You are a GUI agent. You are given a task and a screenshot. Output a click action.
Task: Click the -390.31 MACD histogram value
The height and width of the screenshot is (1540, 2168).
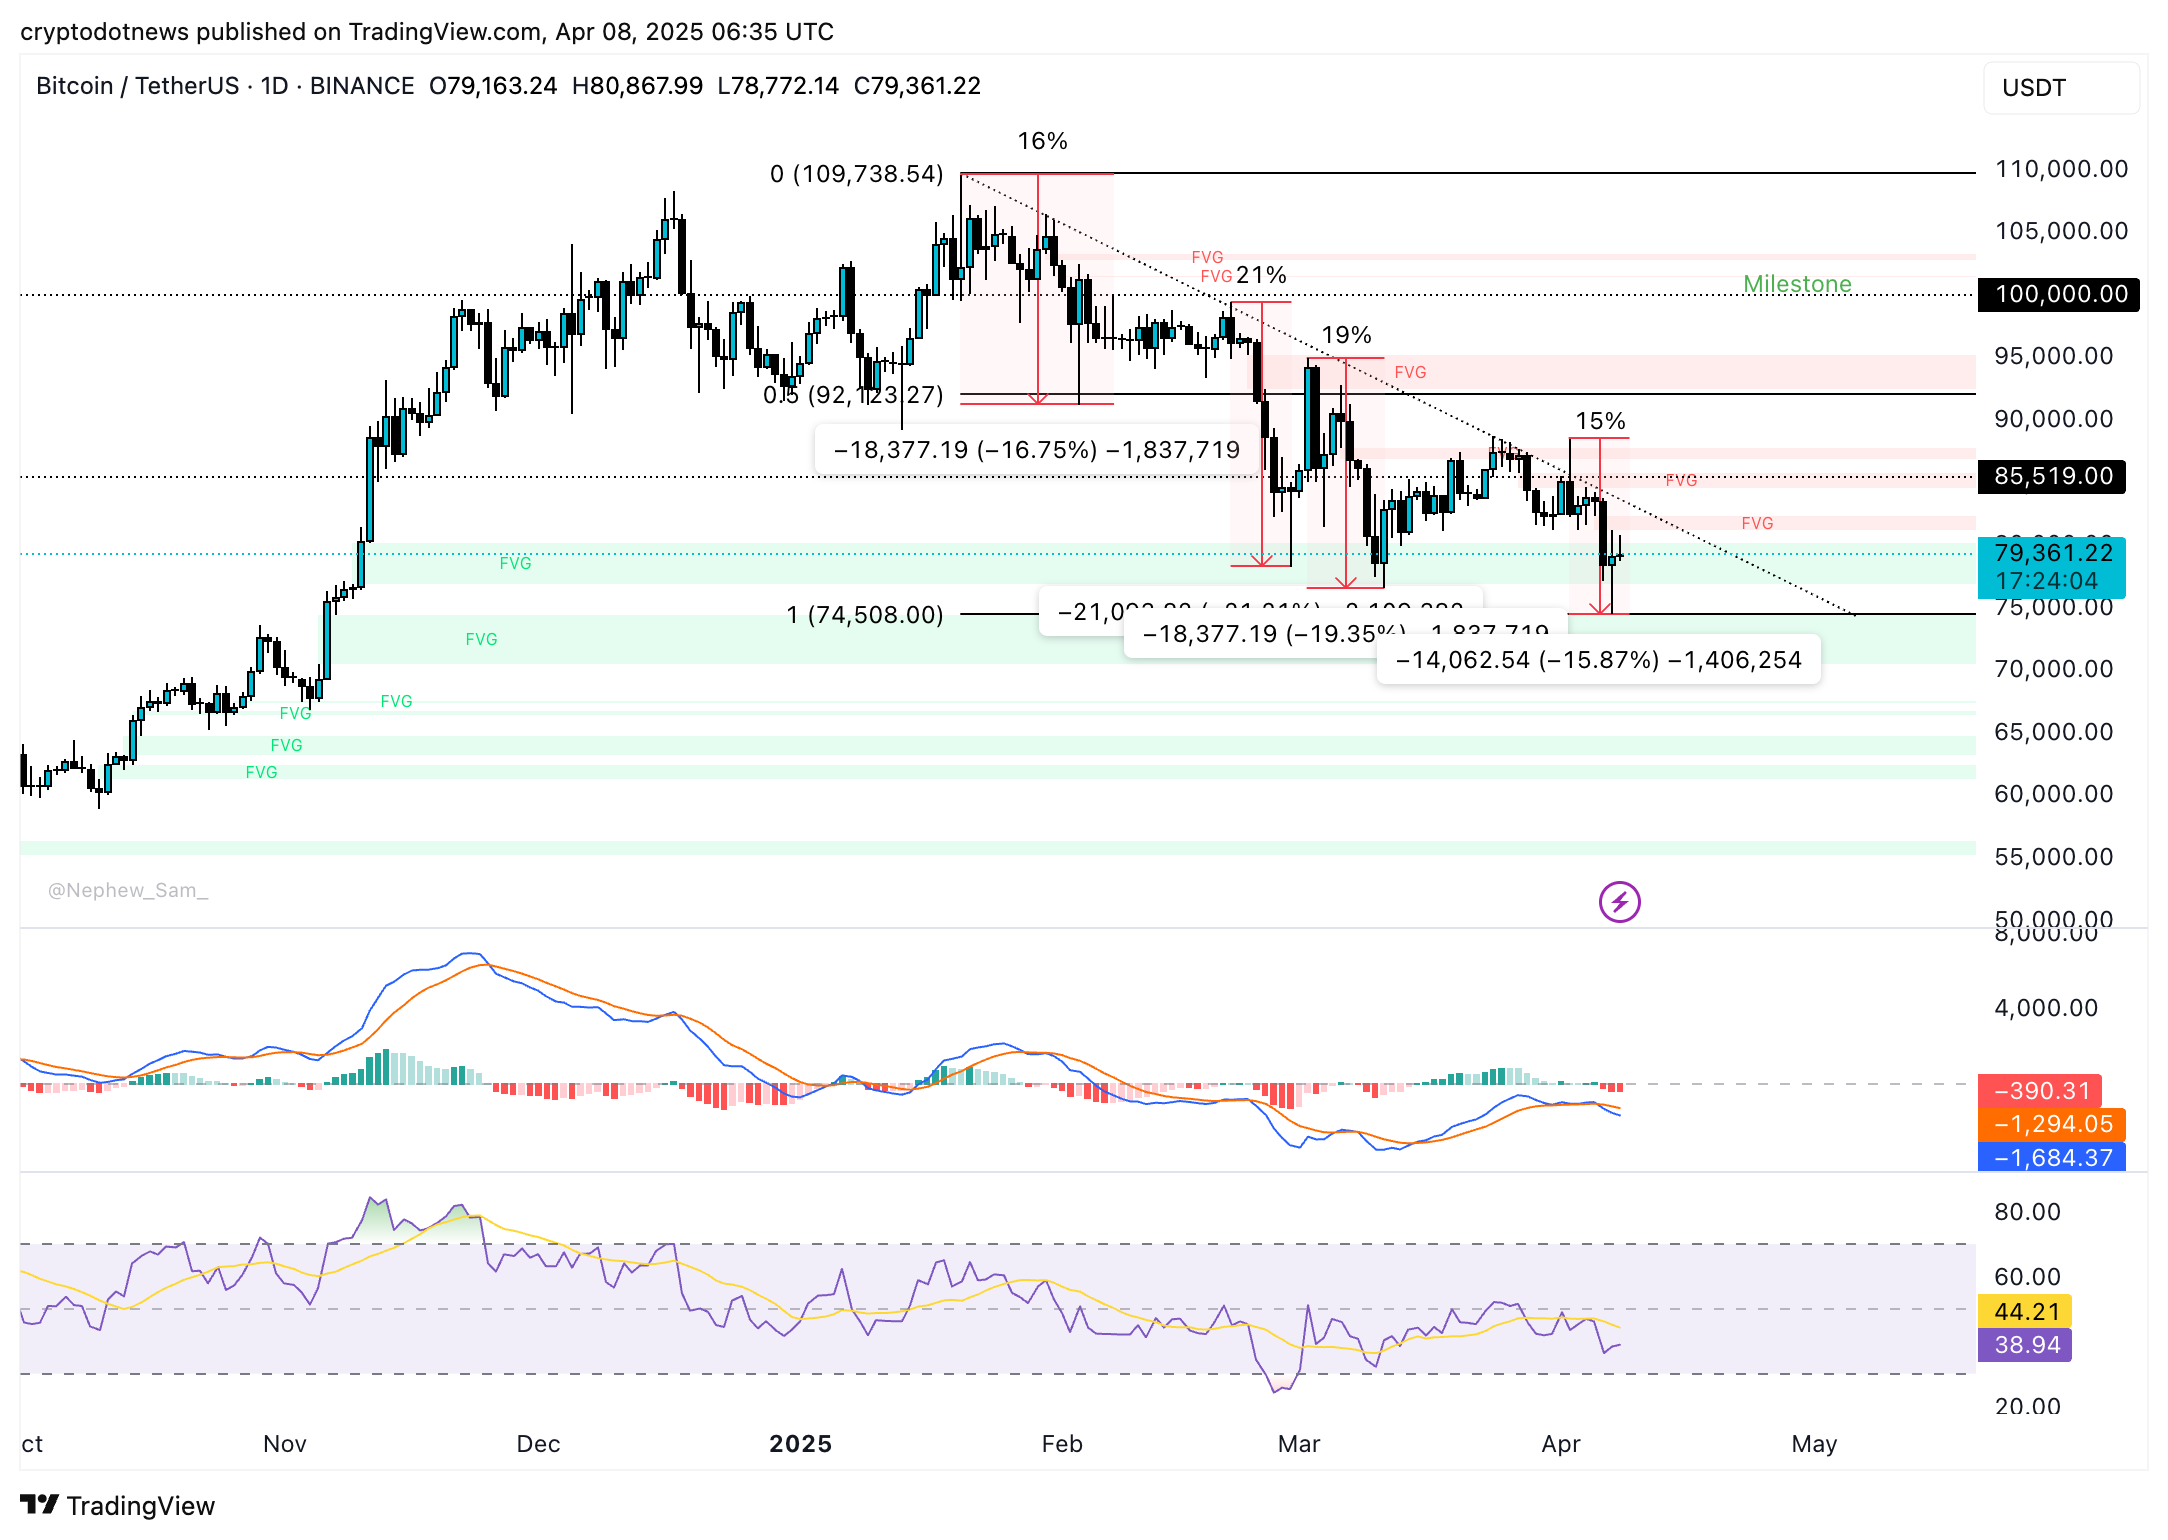point(2040,1090)
